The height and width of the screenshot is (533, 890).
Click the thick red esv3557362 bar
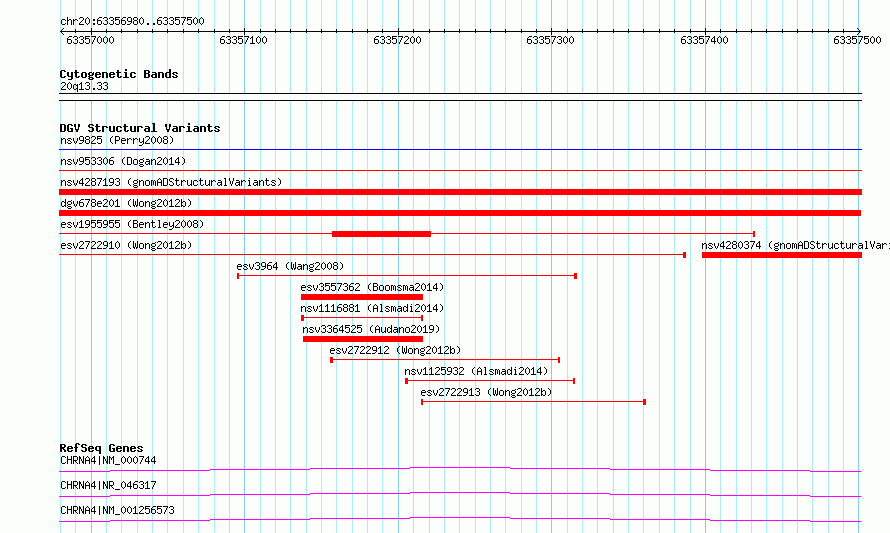point(362,297)
